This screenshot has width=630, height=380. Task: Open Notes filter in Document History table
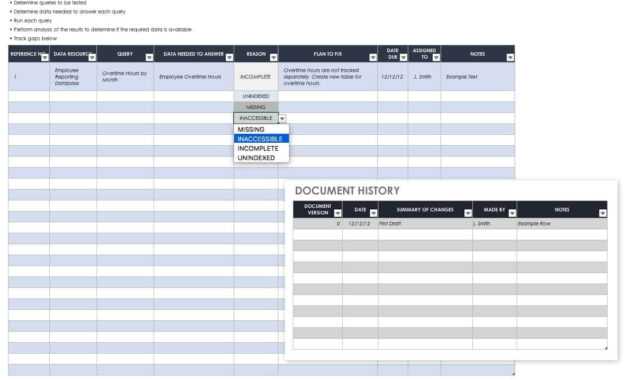pos(602,213)
